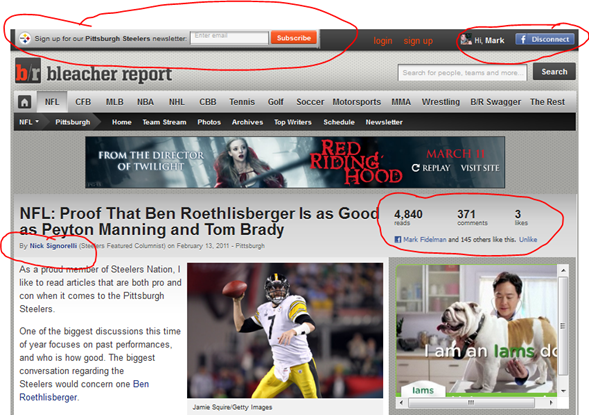Click VISIT SITE on Red Riding Hood ad
This screenshot has width=589, height=415.
click(480, 168)
